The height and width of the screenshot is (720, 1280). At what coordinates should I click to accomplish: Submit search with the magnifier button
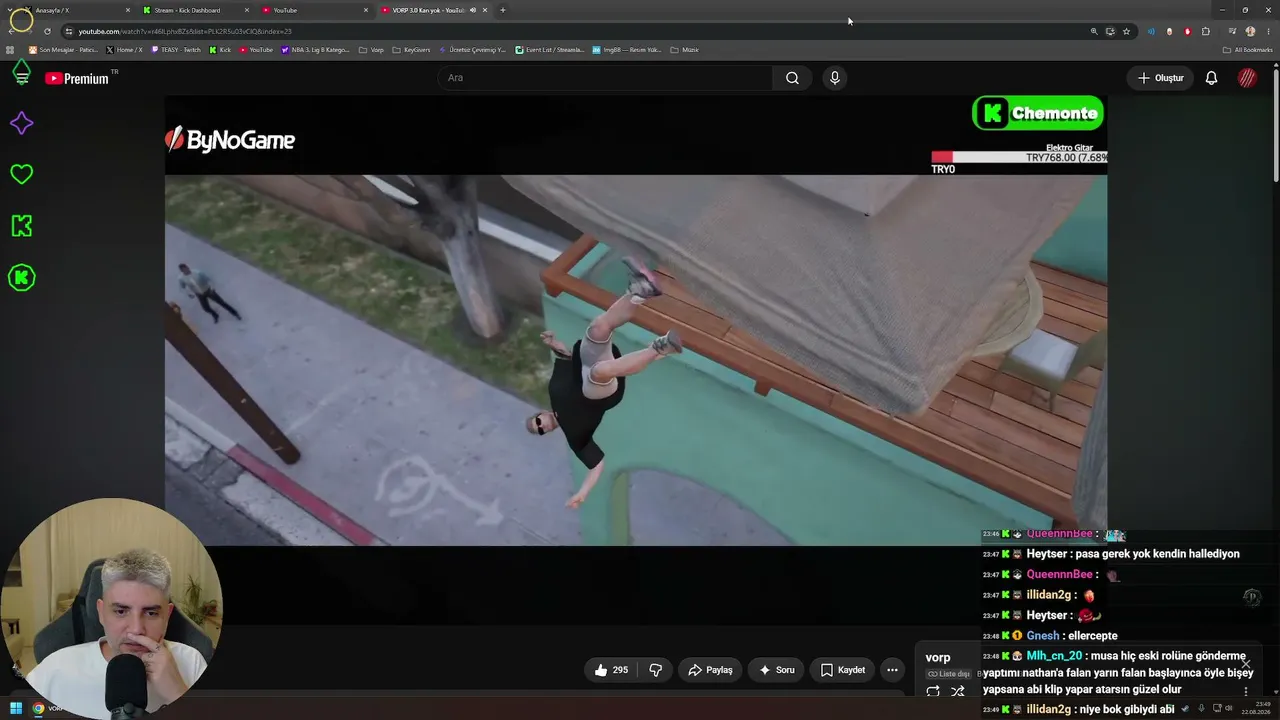click(x=792, y=78)
